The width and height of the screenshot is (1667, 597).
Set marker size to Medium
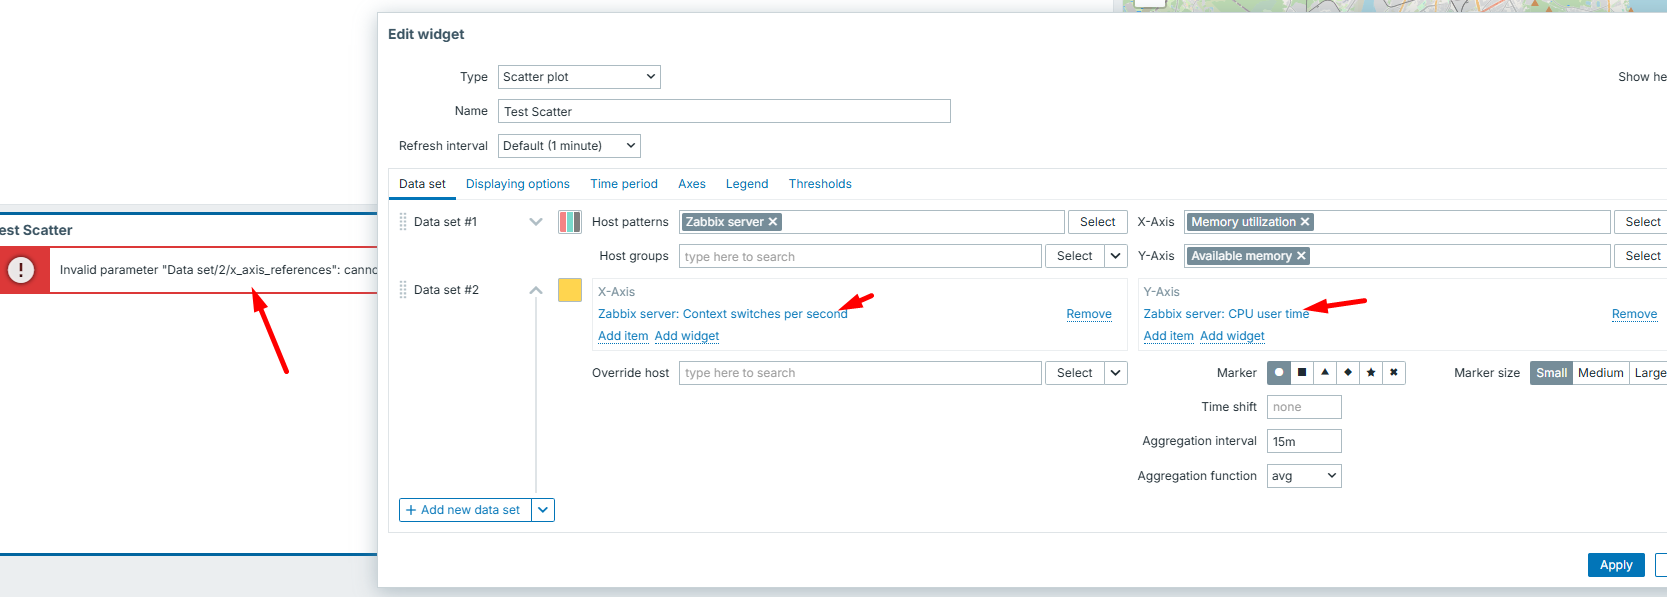1600,373
